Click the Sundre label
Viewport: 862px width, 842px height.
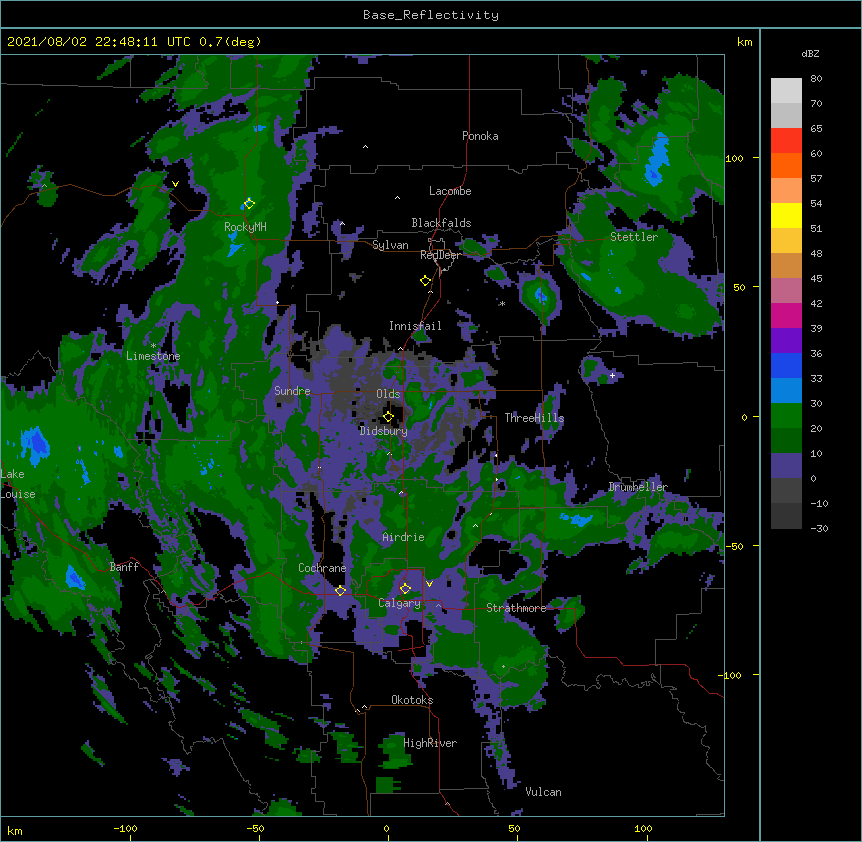point(292,391)
